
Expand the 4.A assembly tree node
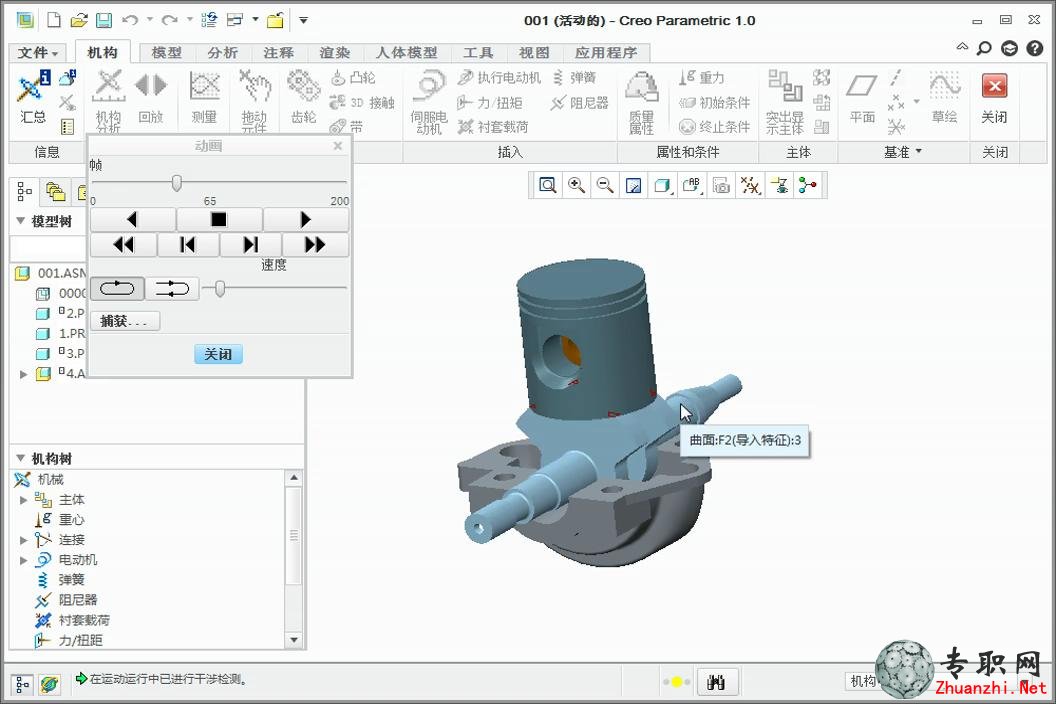[24, 374]
